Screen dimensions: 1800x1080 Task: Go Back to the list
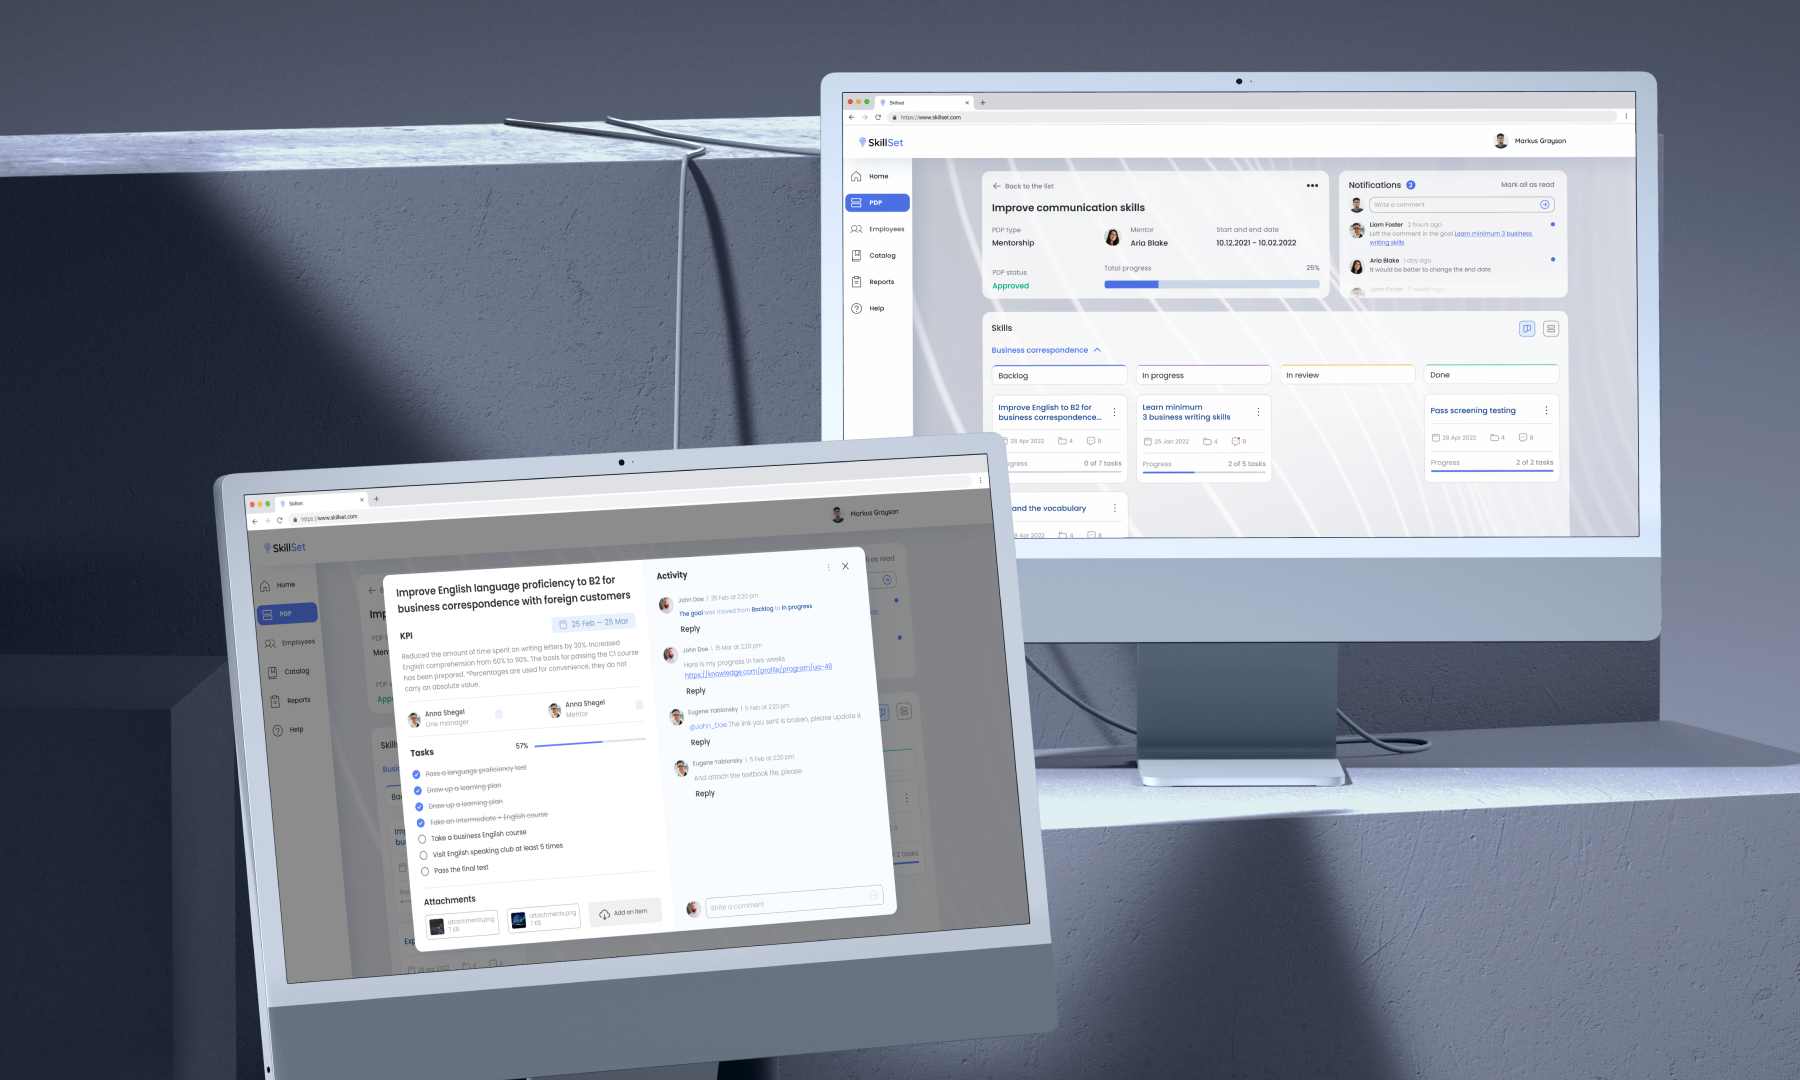(x=1023, y=186)
